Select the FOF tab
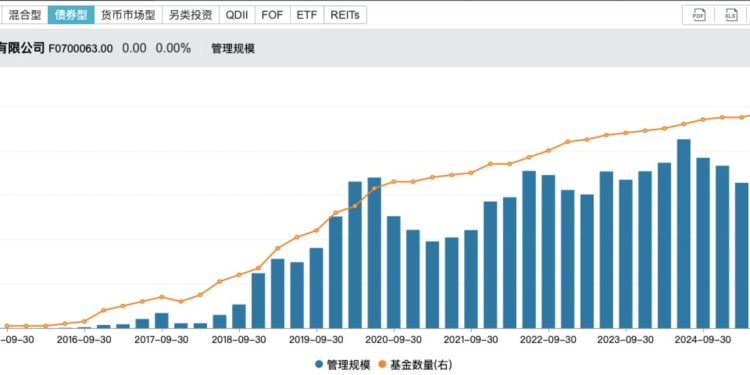750x375 pixels. point(273,15)
